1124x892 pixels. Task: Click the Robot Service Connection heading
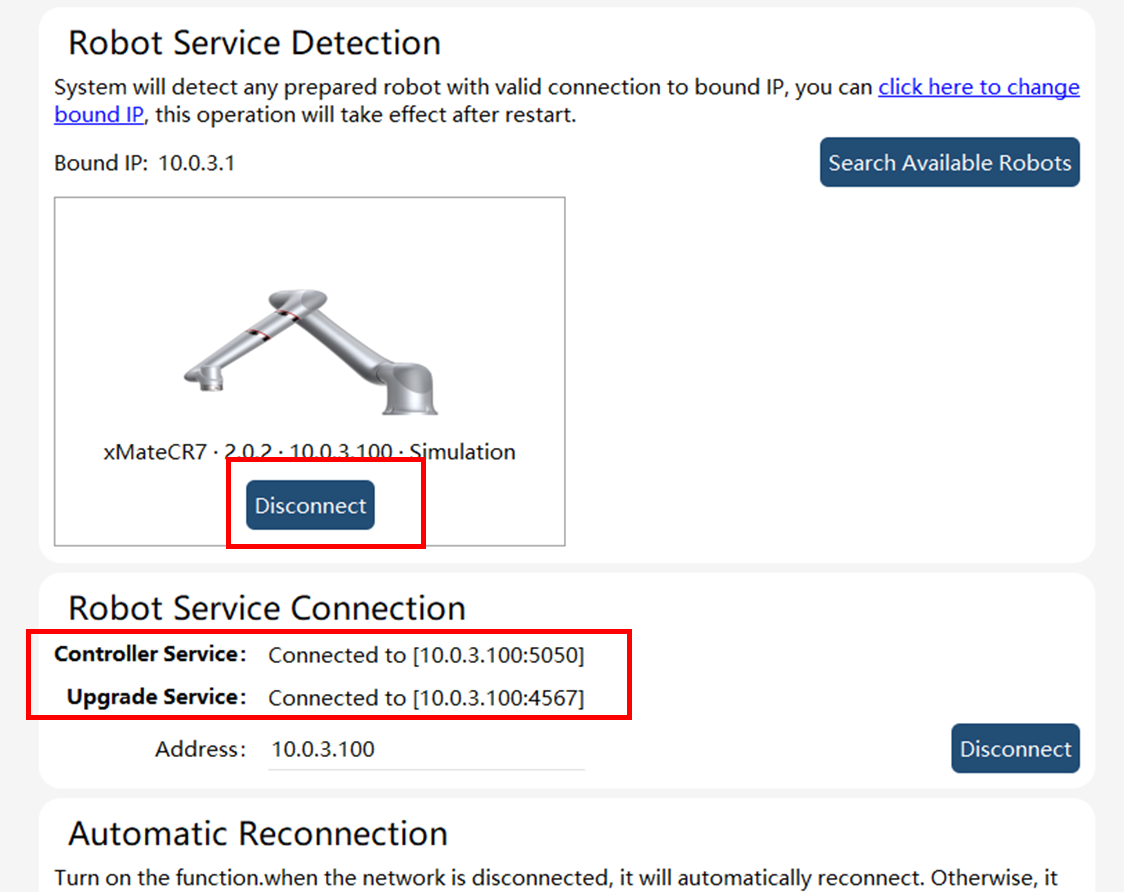click(267, 608)
